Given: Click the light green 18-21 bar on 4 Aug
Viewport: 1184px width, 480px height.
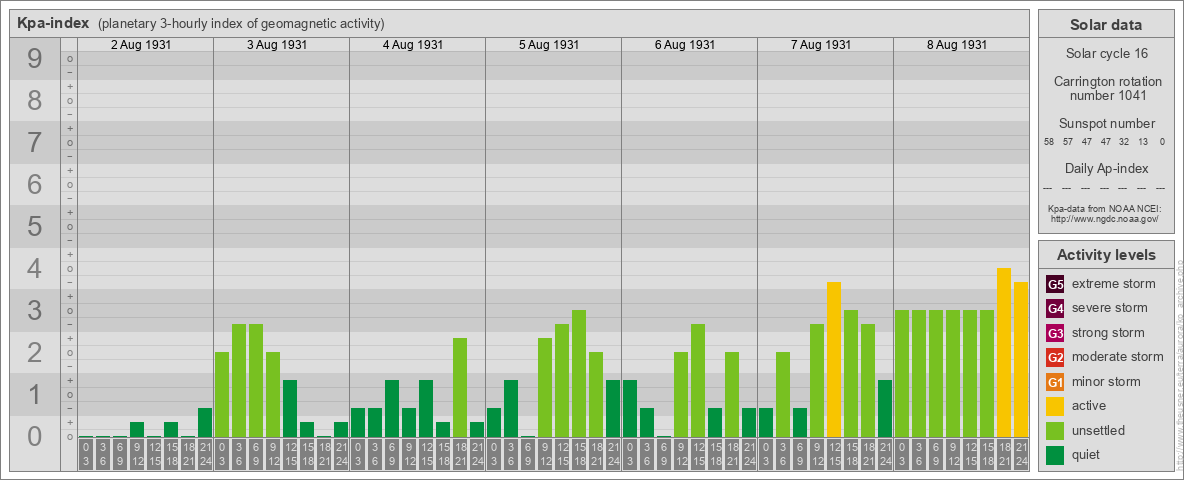Looking at the screenshot, I should [x=460, y=387].
